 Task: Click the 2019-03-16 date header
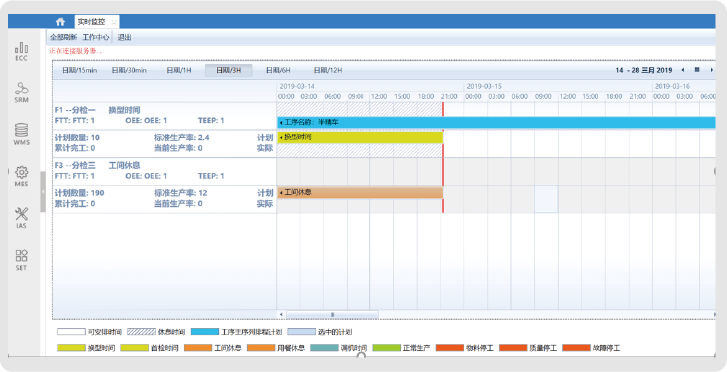(672, 86)
